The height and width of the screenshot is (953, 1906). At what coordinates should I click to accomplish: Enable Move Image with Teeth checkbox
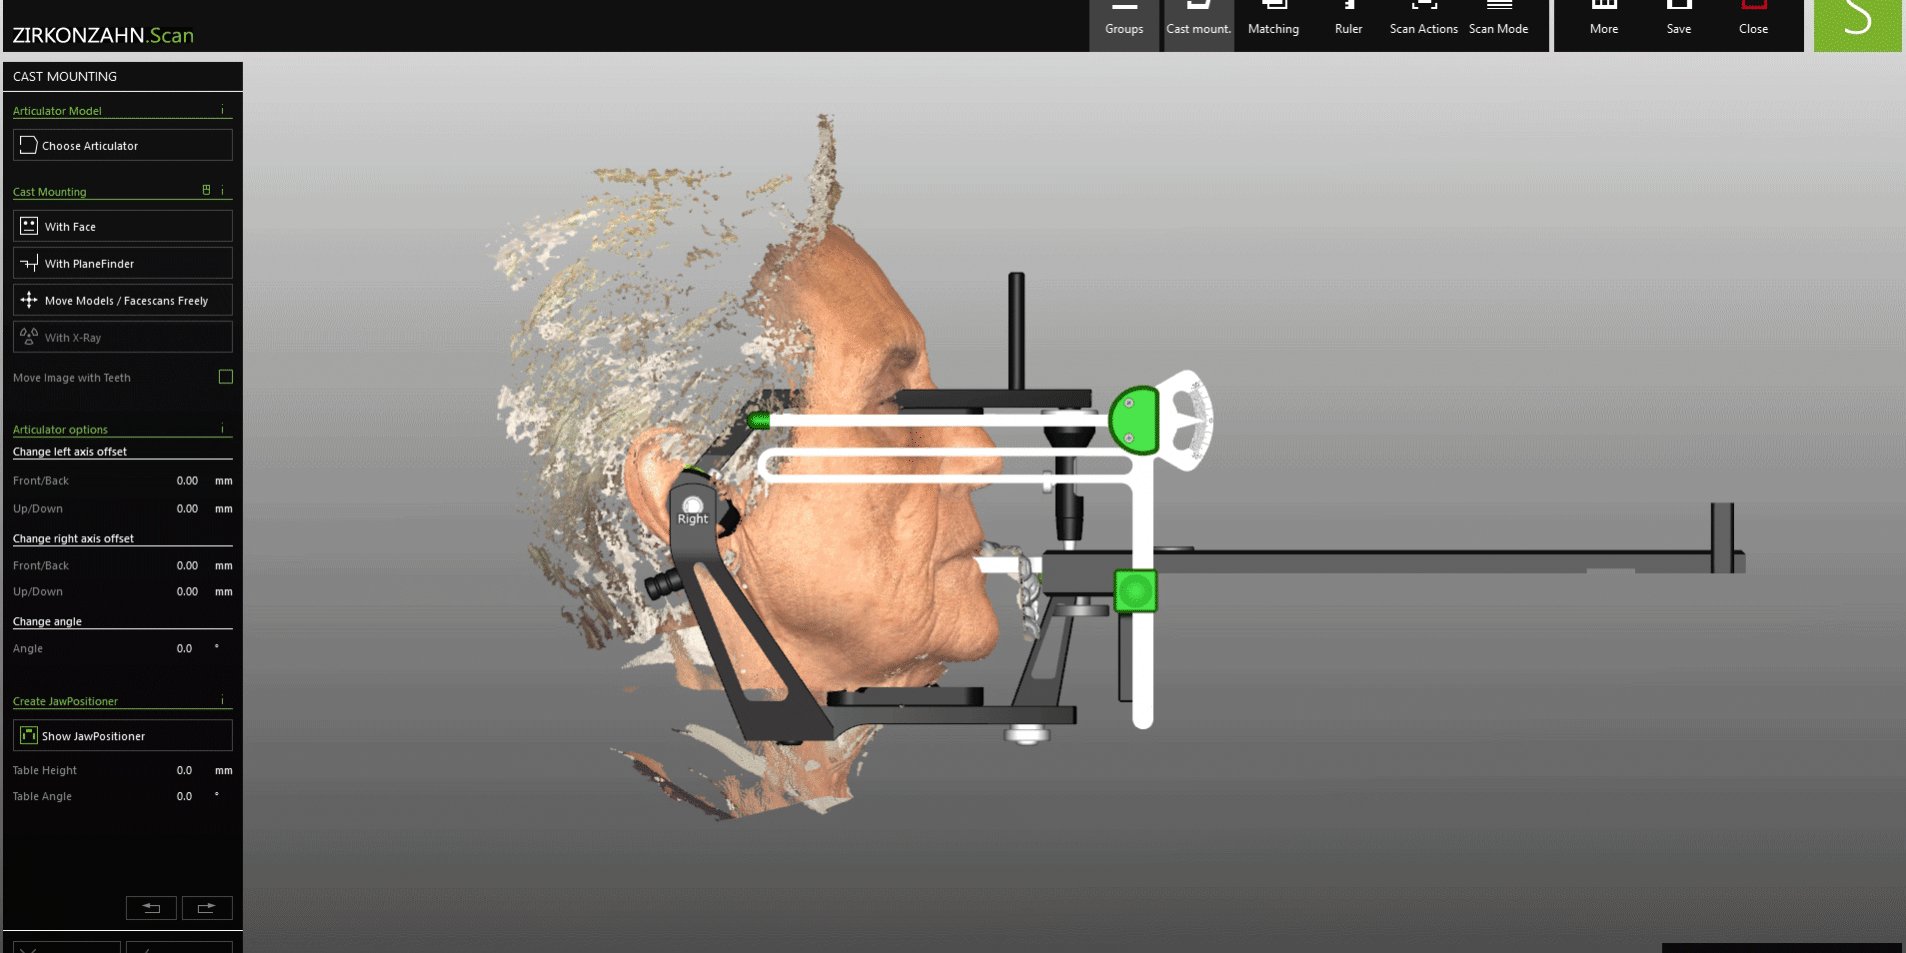[x=226, y=377]
